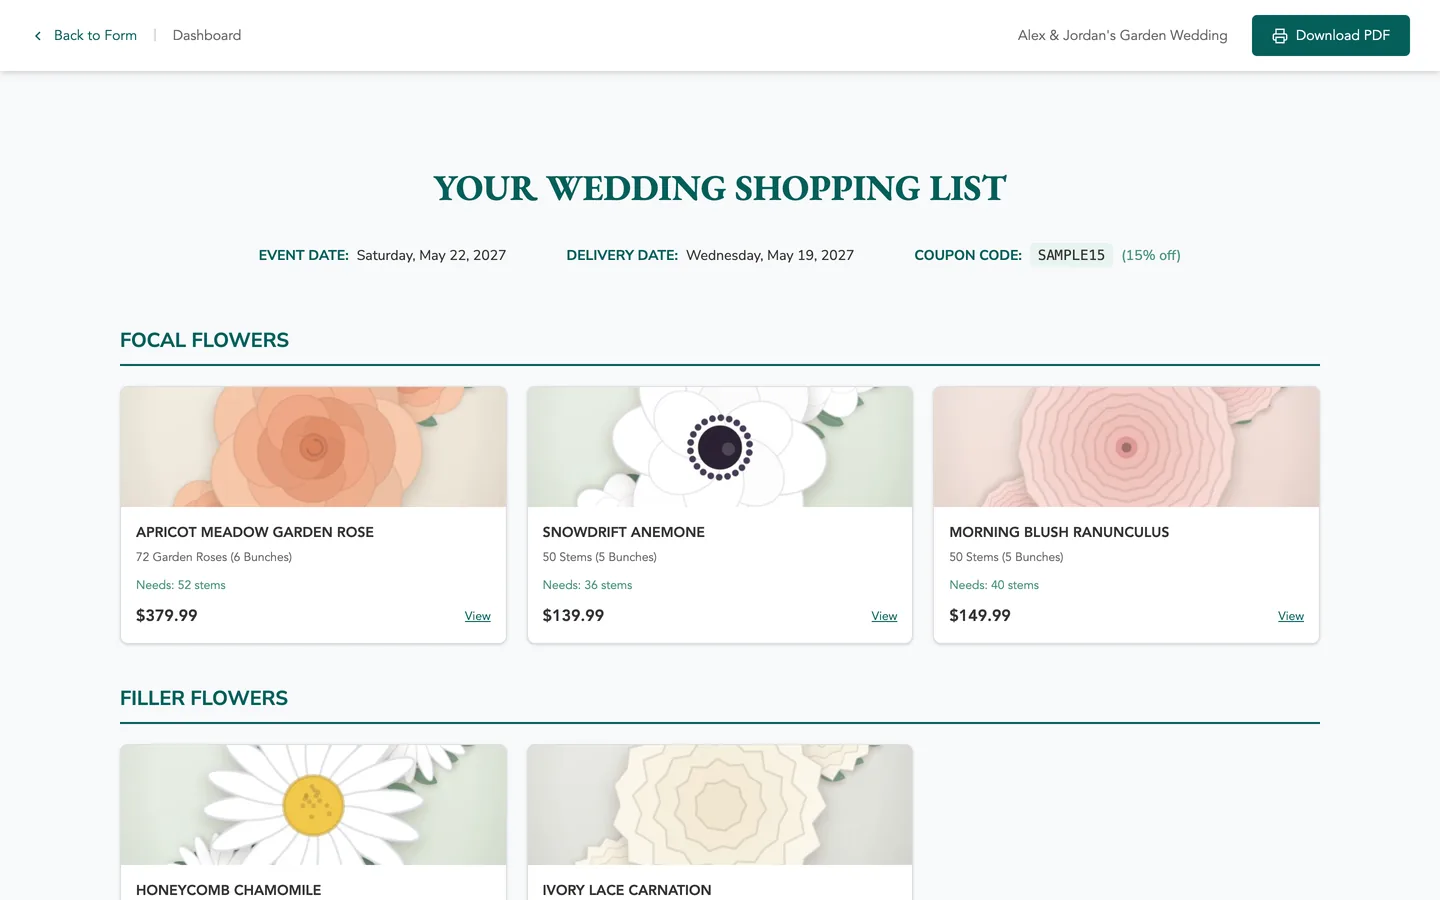Click the printer icon in Download PDF
This screenshot has width=1440, height=900.
point(1280,36)
